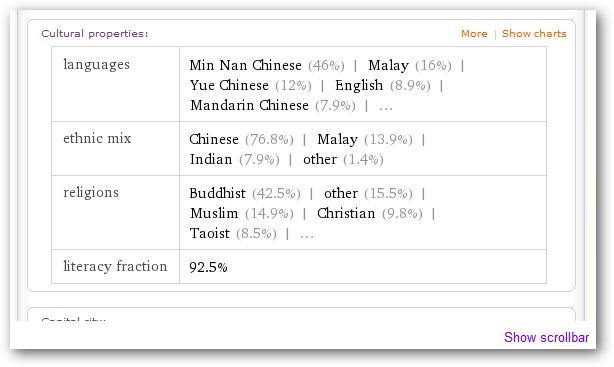Click English in the languages row
Viewport: 614px width, 367px height.
[x=359, y=85]
